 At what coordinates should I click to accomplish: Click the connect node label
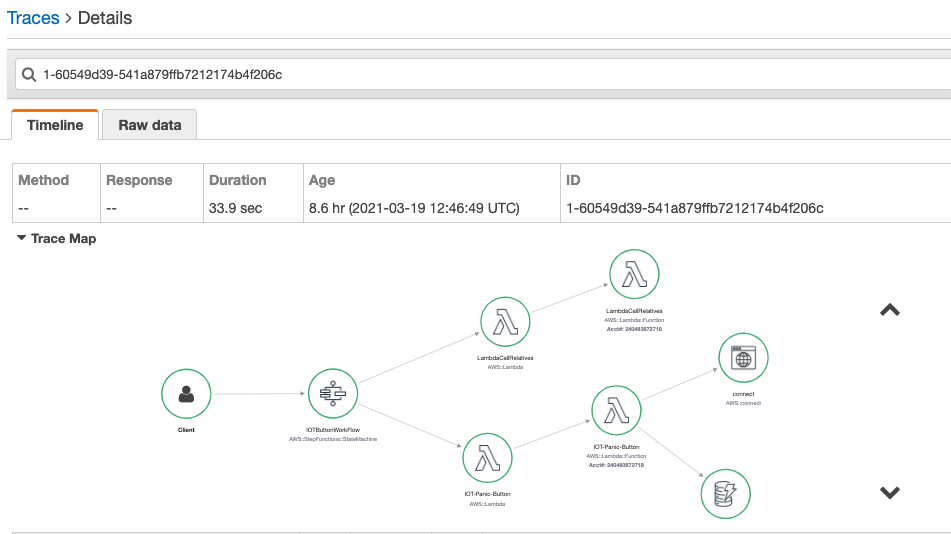coord(744,394)
